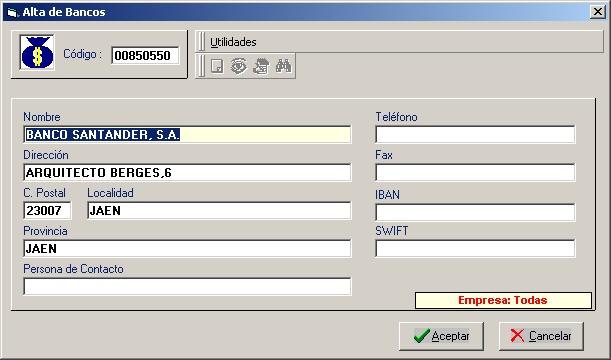Click the disabled blank document toolbar icon

point(217,66)
